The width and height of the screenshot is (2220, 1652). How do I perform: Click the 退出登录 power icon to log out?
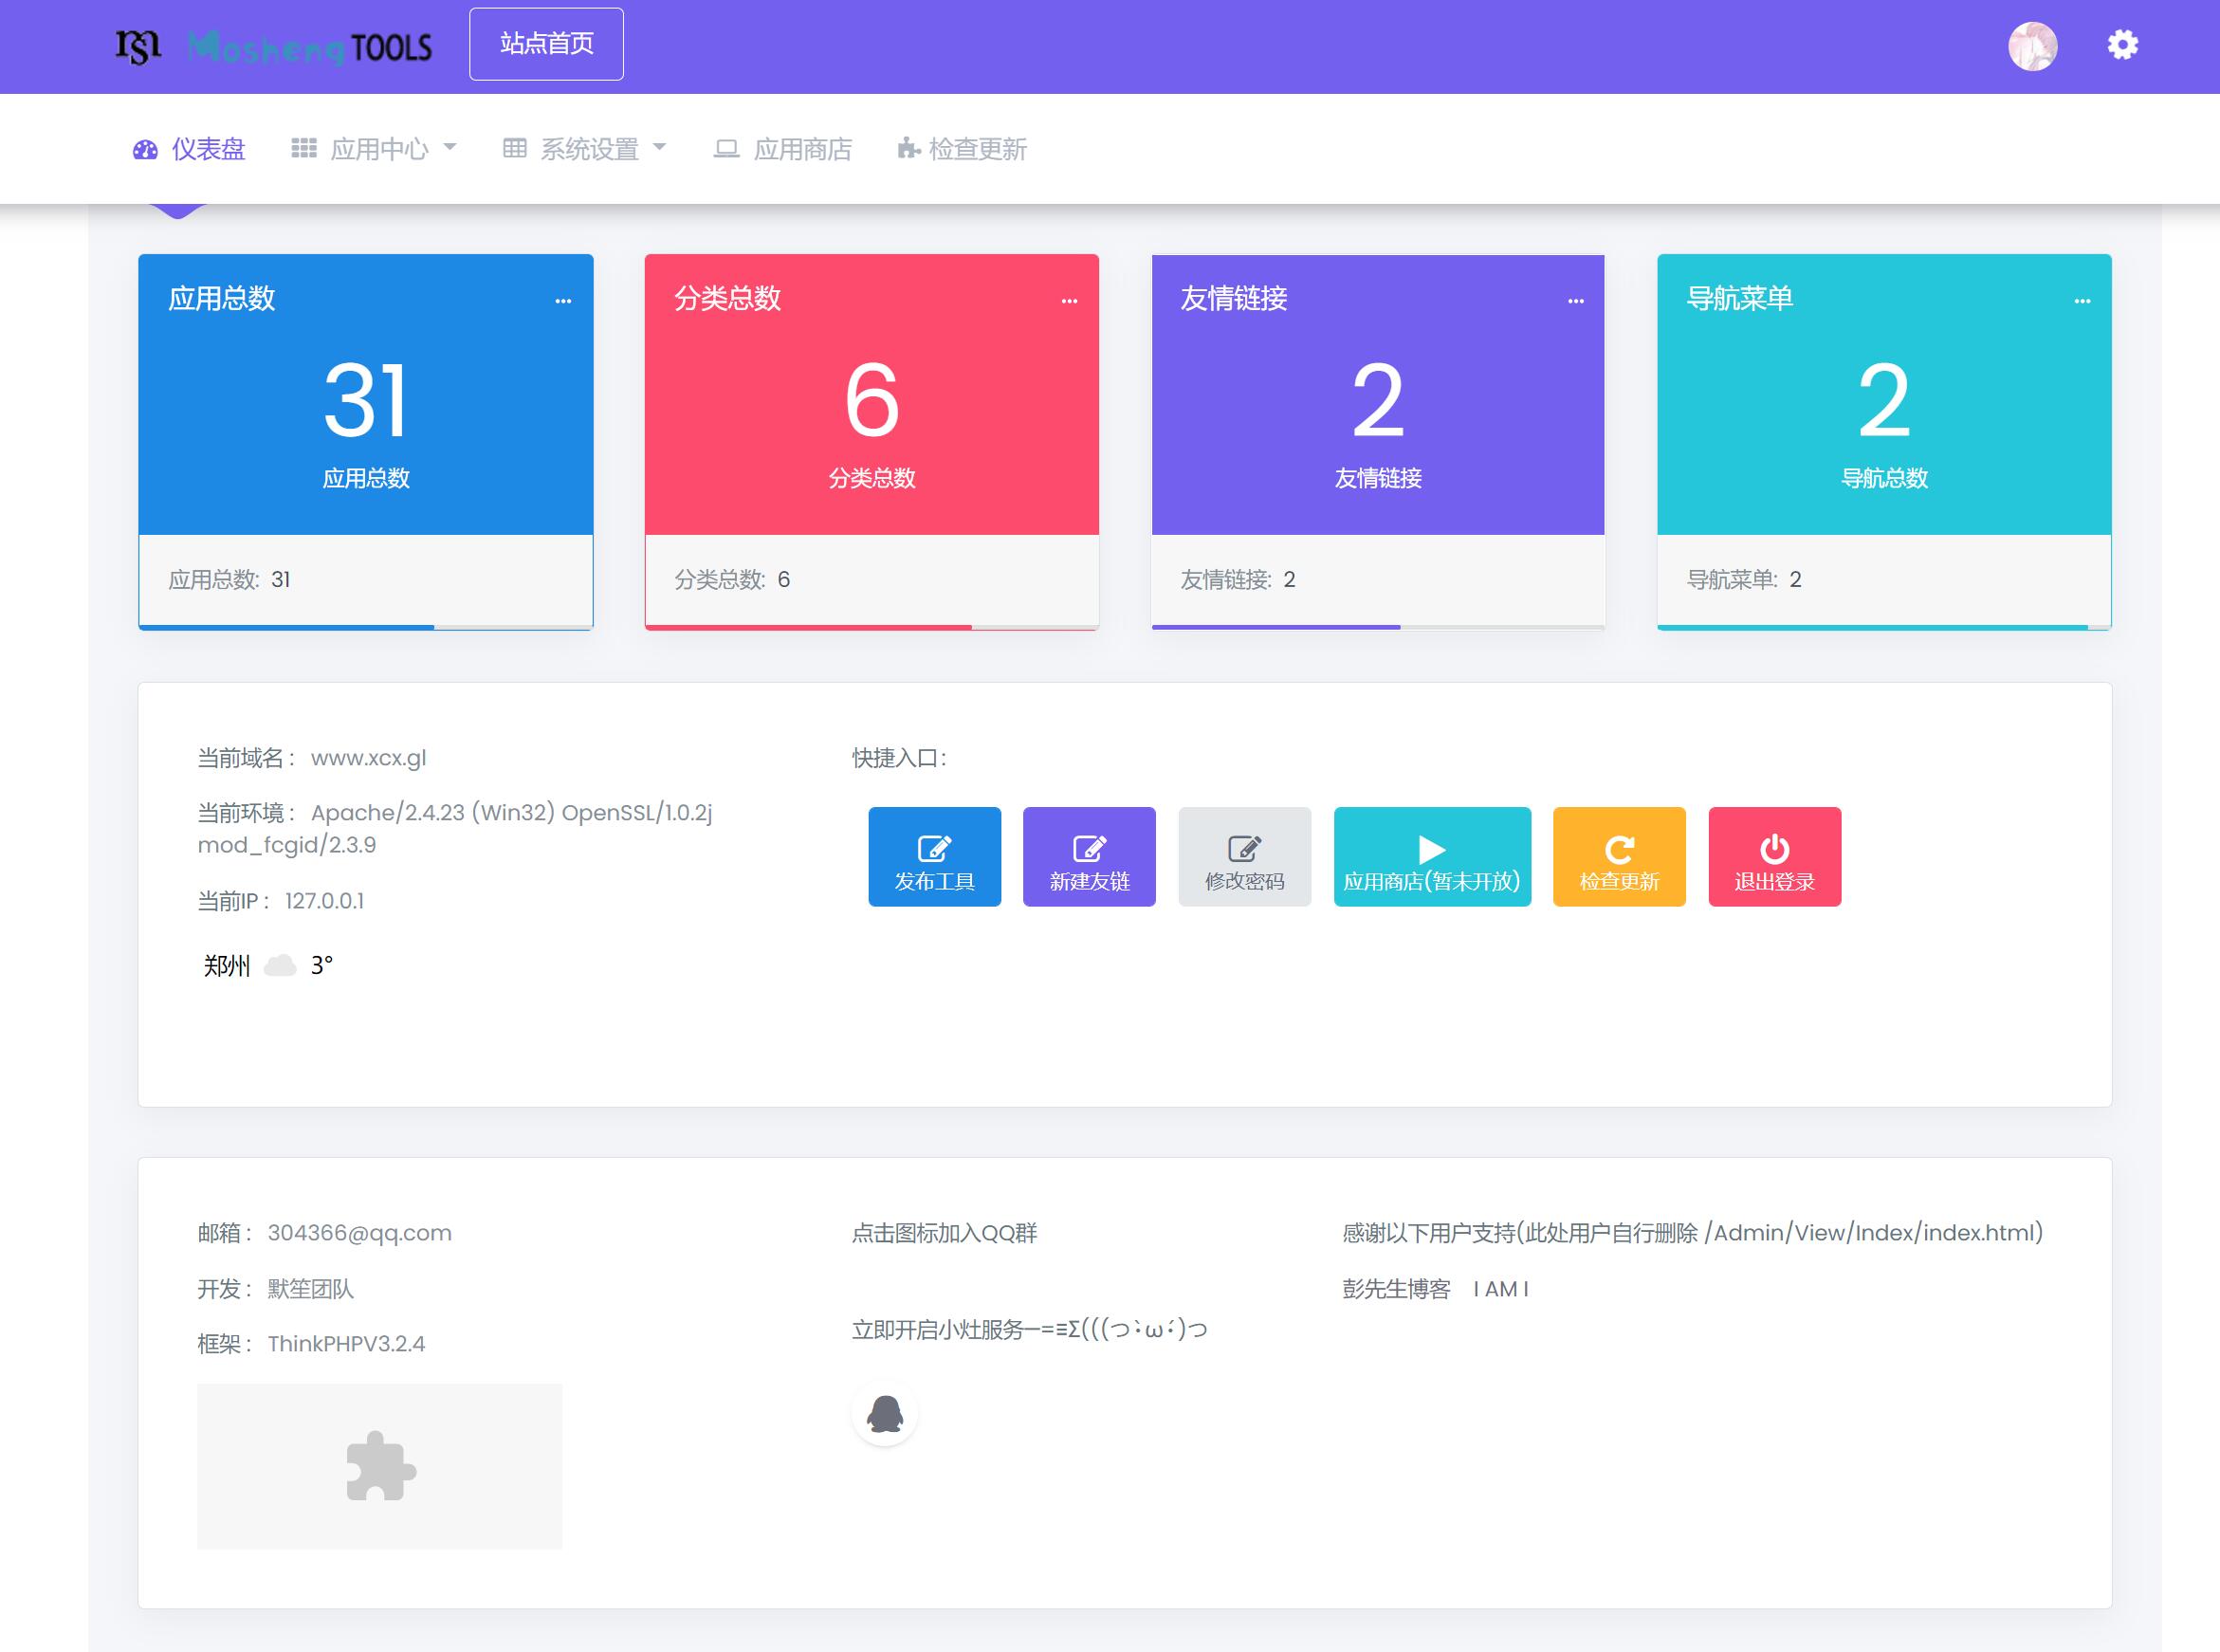(1774, 849)
